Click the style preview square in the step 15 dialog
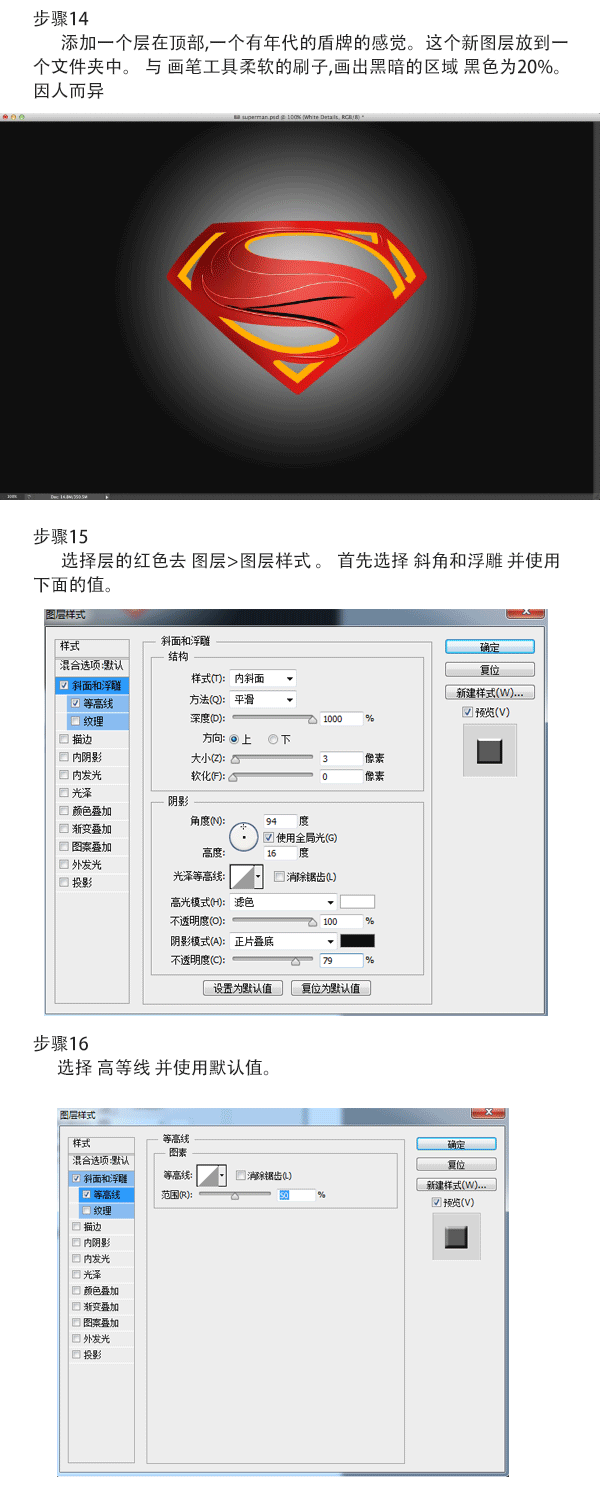Screen dimensions: 600x1497 [x=490, y=750]
